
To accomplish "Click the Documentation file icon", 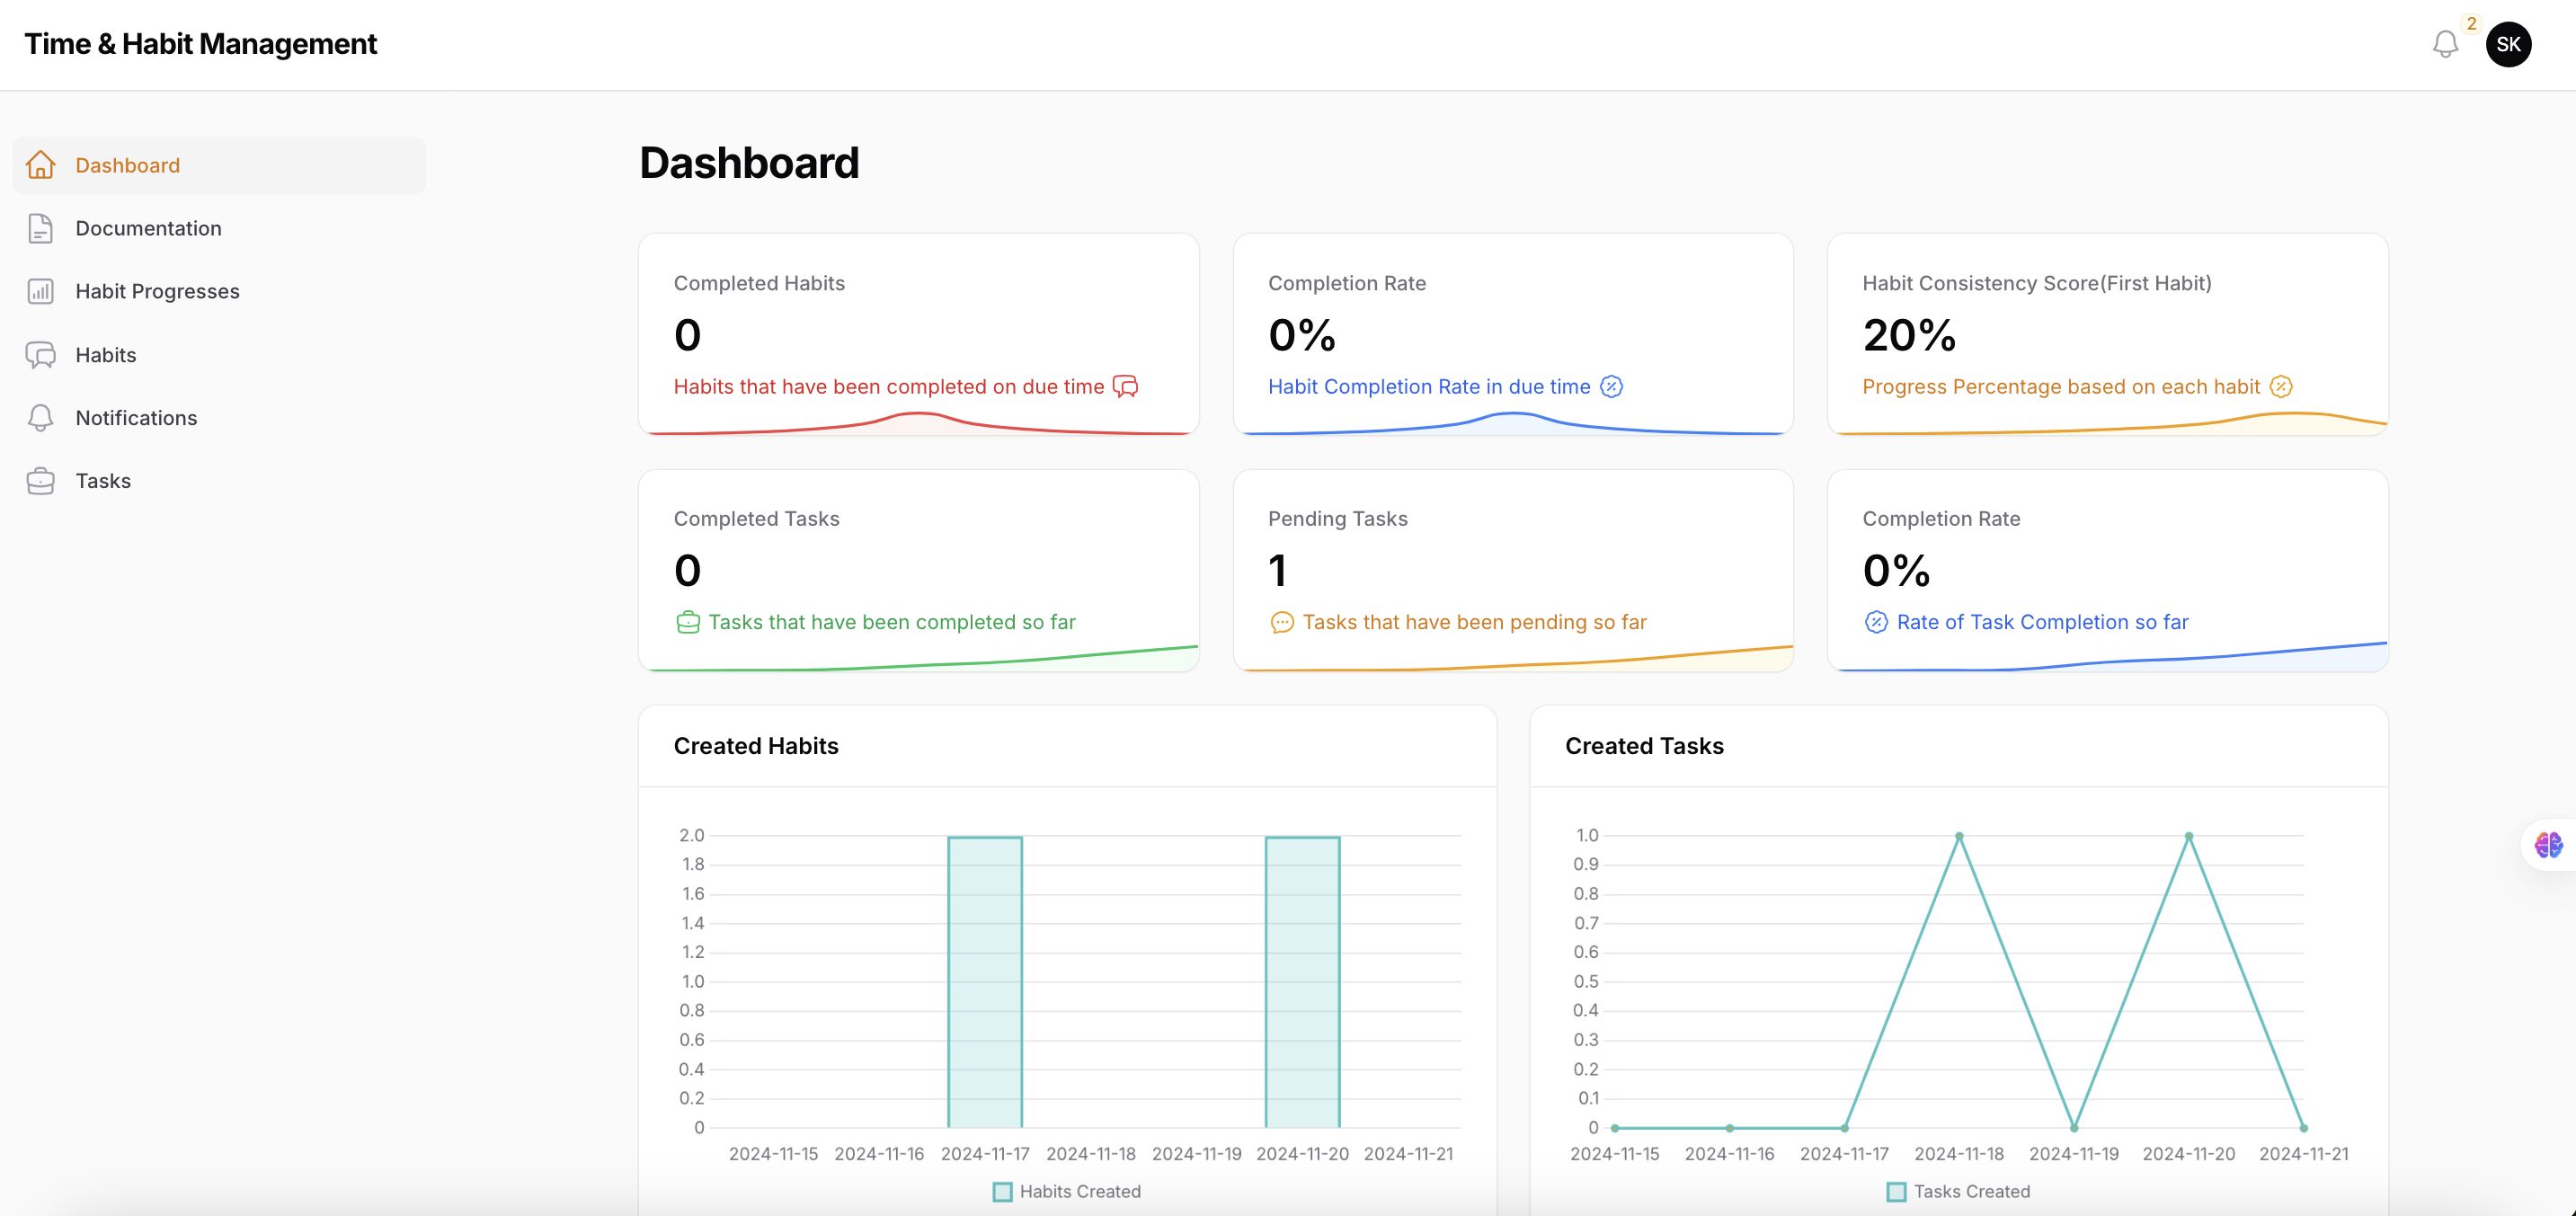I will [40, 228].
